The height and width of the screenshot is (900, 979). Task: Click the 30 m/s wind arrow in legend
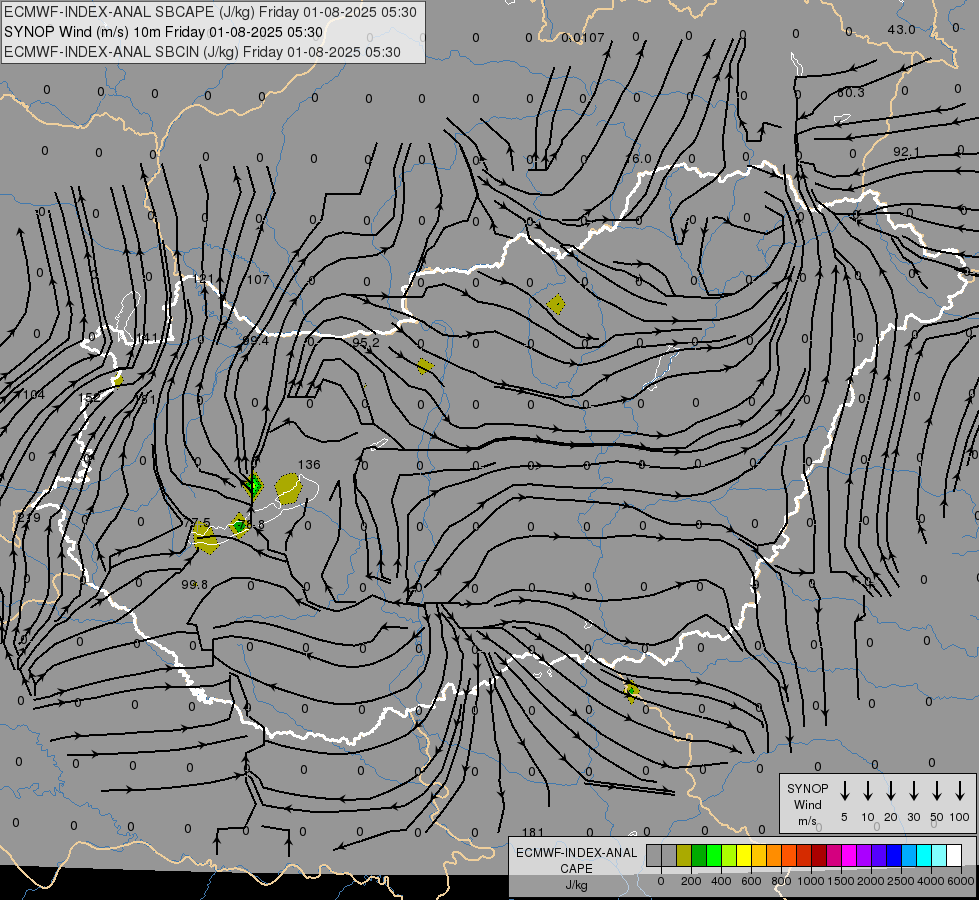(x=913, y=791)
